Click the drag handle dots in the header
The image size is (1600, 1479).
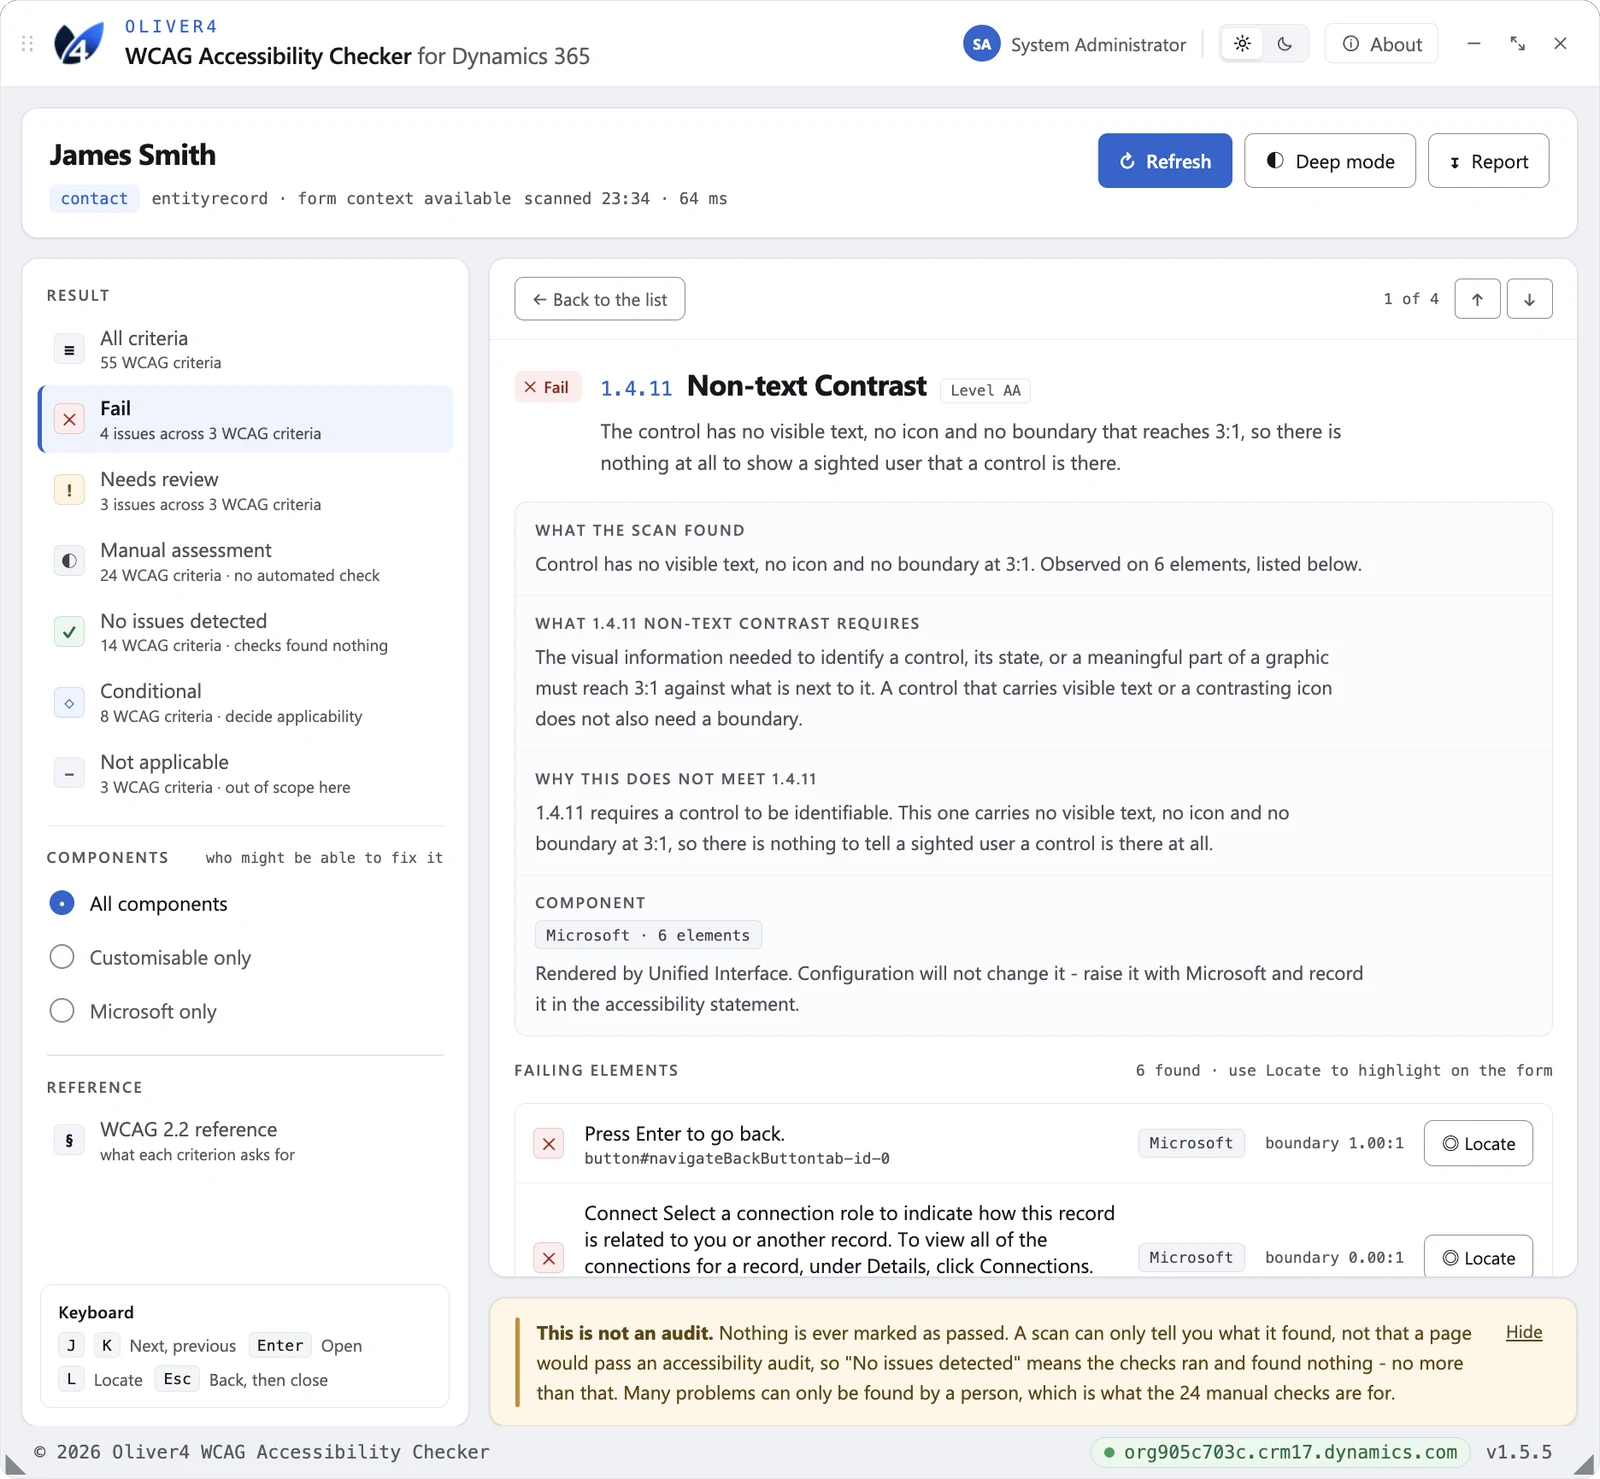[28, 44]
